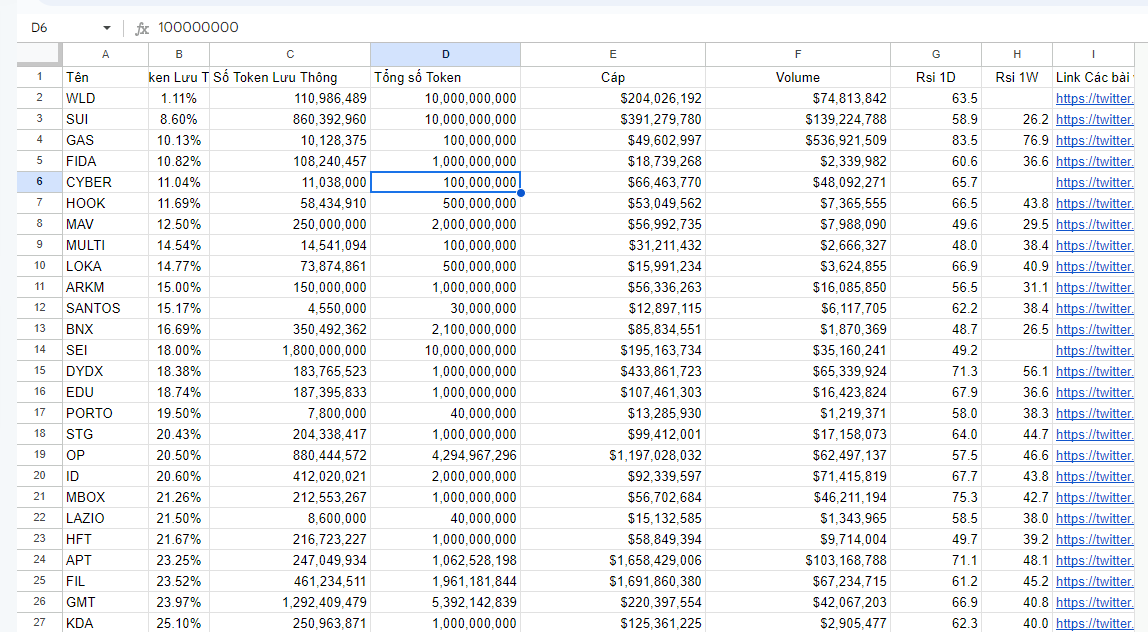Select the cell with $433,861,723
This screenshot has height=632, width=1148.
[613, 371]
